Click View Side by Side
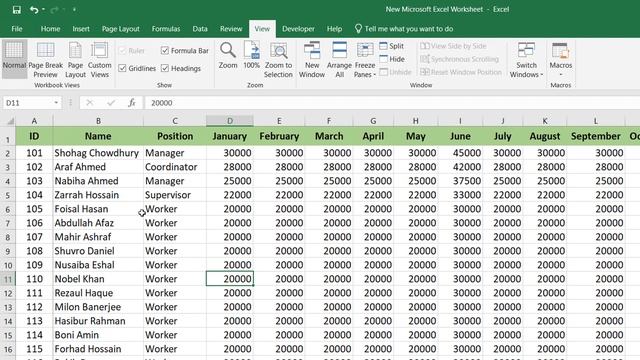The width and height of the screenshot is (640, 360). pos(453,46)
